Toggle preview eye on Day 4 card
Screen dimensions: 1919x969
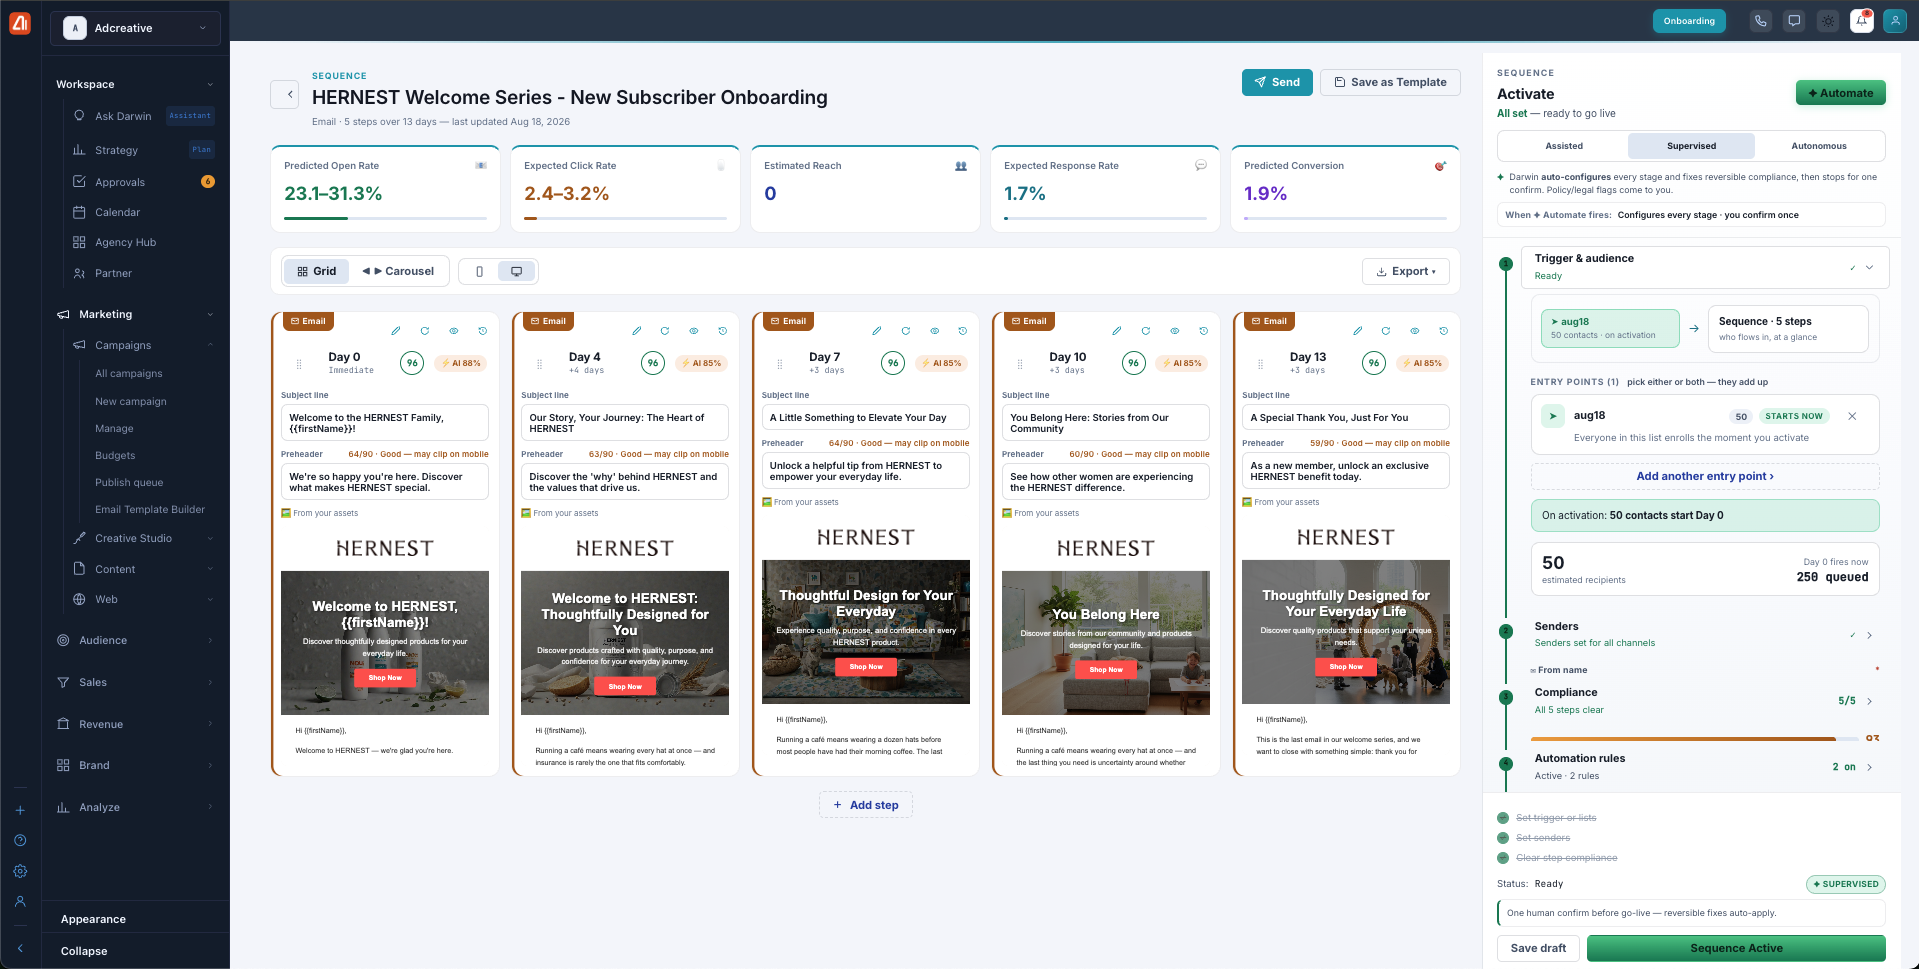pyautogui.click(x=694, y=331)
